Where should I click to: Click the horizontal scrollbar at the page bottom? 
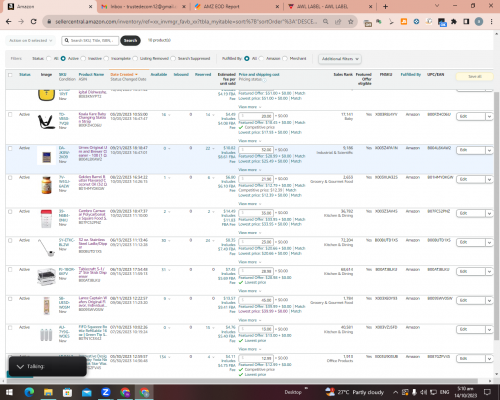coord(242,381)
